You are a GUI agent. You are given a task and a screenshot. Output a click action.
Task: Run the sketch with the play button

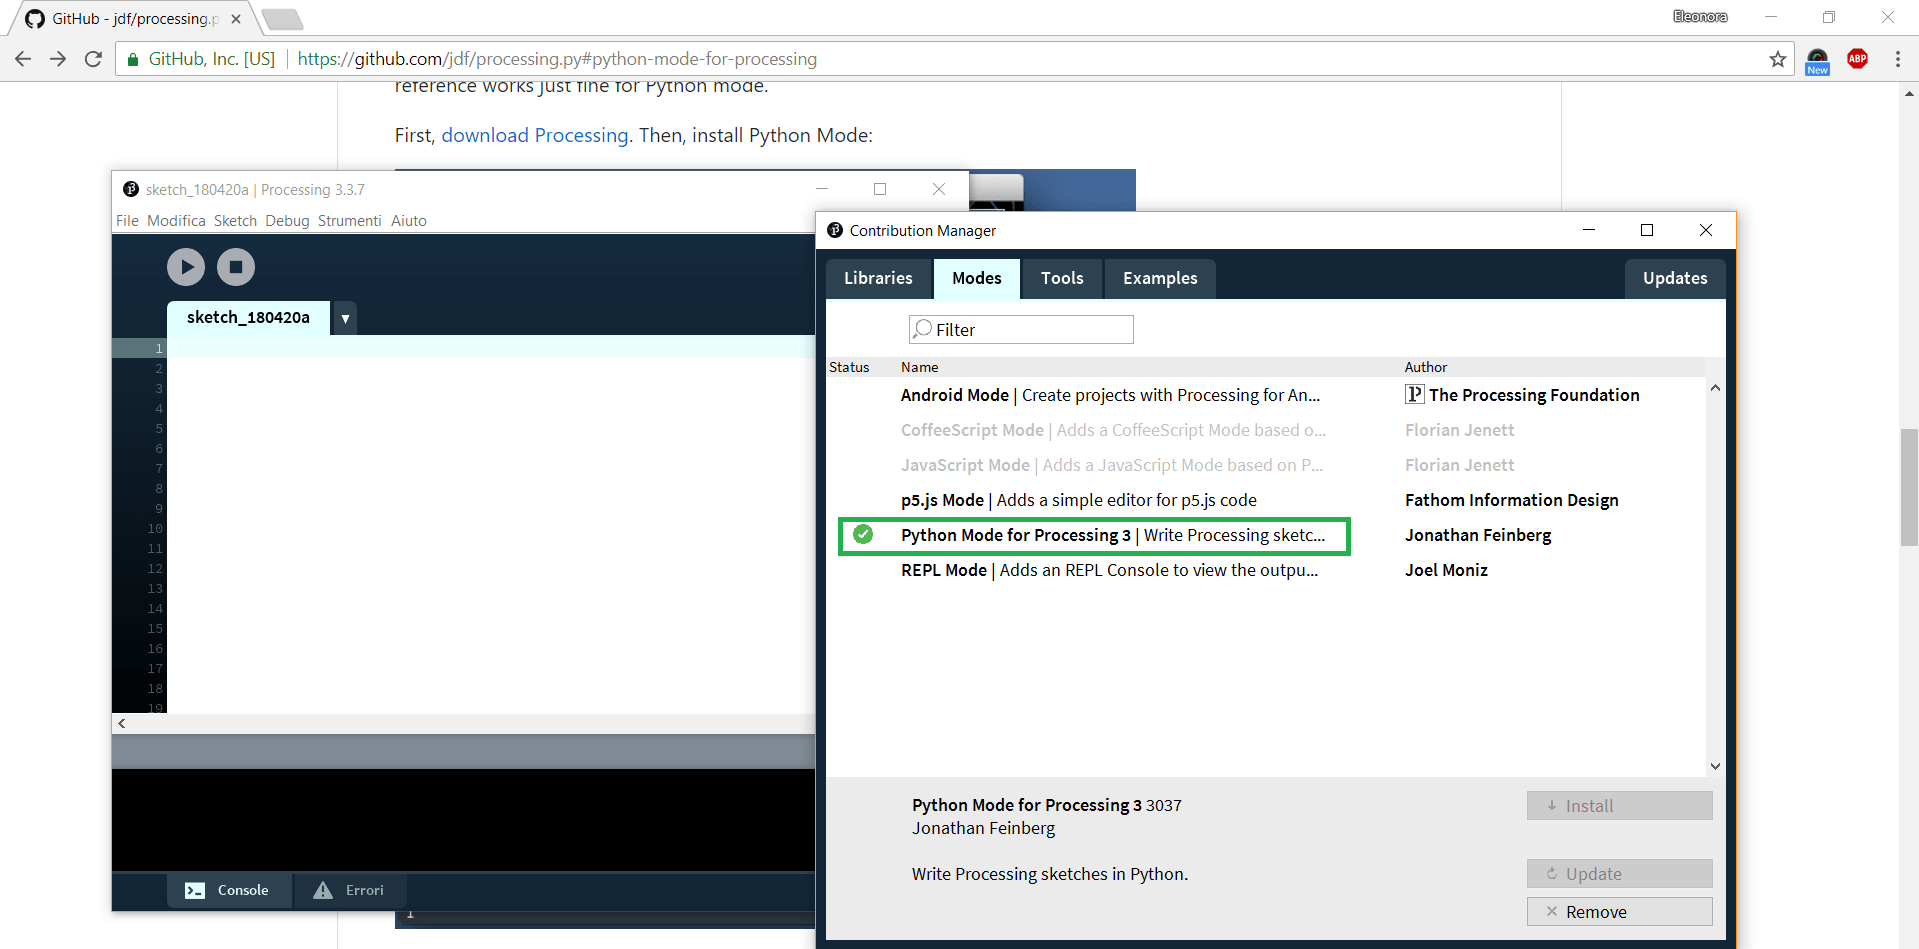pos(186,267)
